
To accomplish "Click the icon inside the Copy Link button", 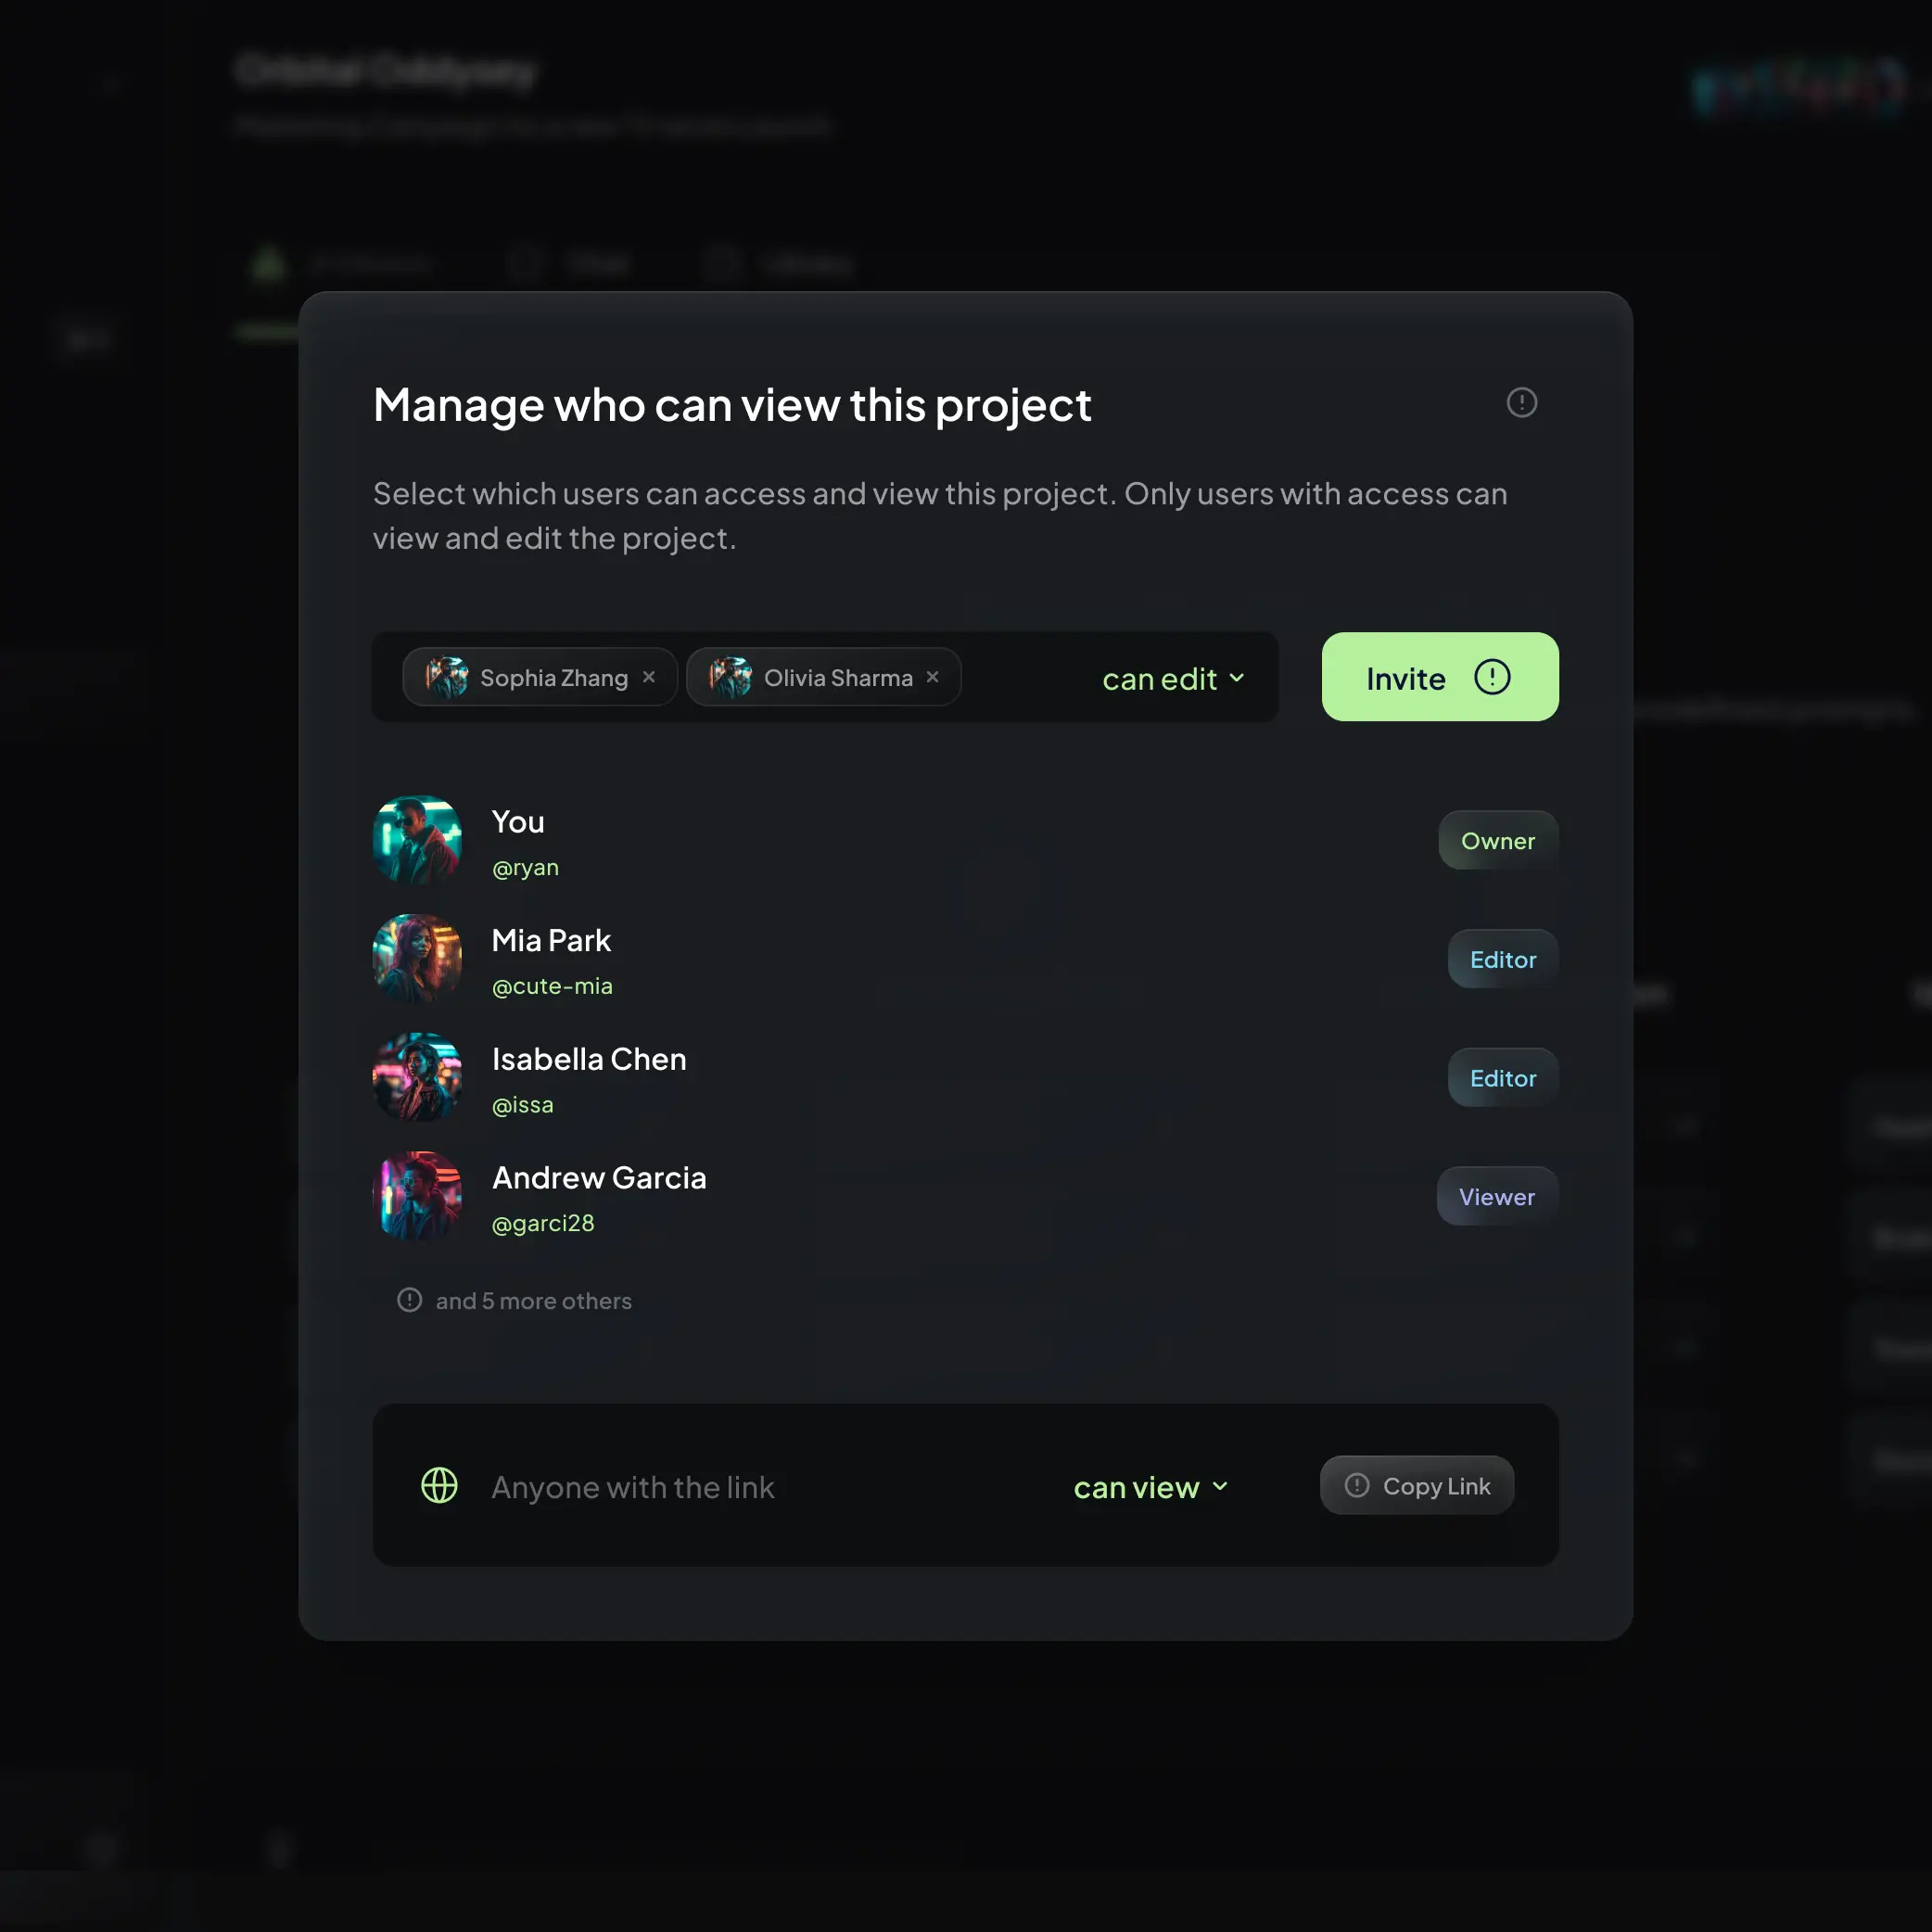I will coord(1357,1485).
